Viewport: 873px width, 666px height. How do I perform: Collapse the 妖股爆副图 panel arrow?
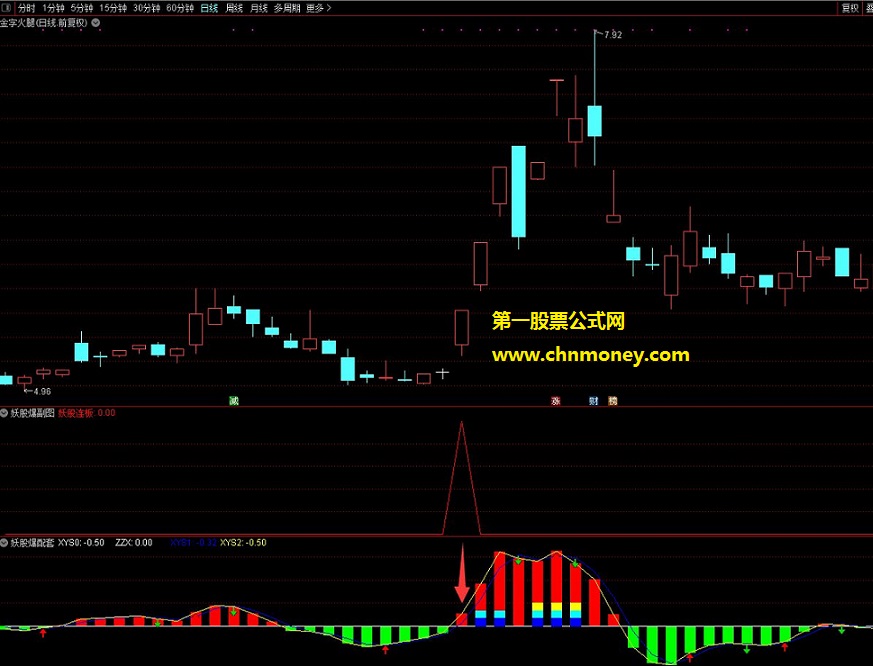pos(4,413)
